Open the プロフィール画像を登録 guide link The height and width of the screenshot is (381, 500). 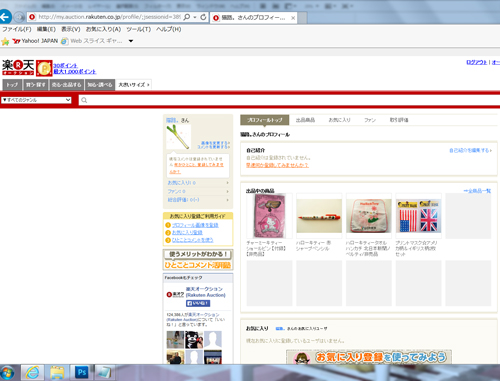(x=195, y=225)
